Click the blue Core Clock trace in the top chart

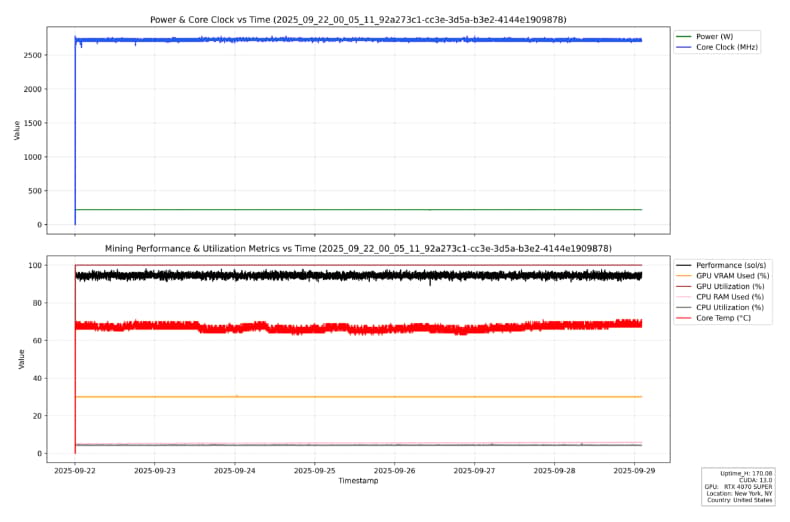358,39
